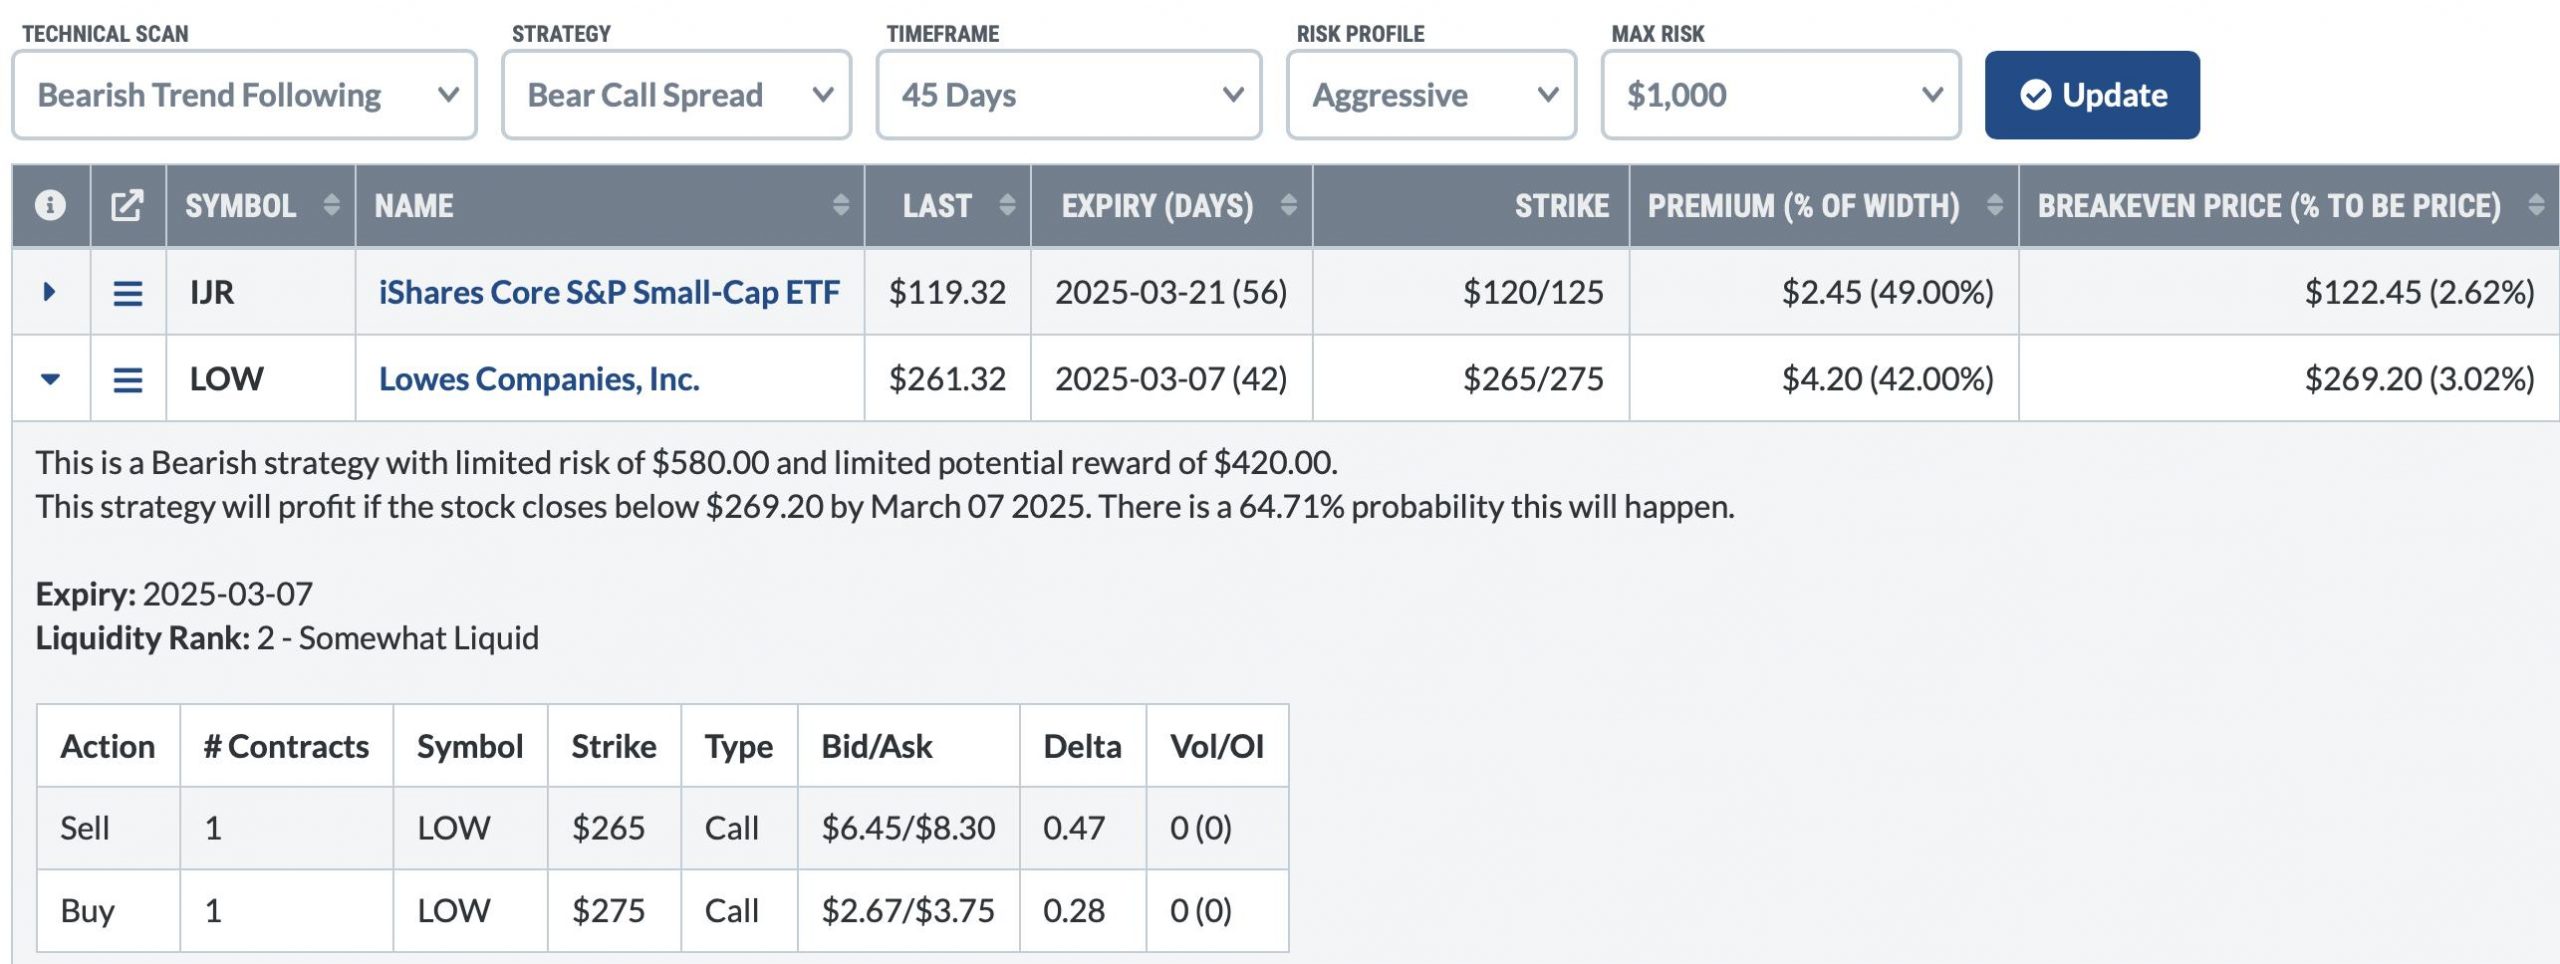Expand the IJR row details
This screenshot has height=964, width=2560.
(49, 292)
